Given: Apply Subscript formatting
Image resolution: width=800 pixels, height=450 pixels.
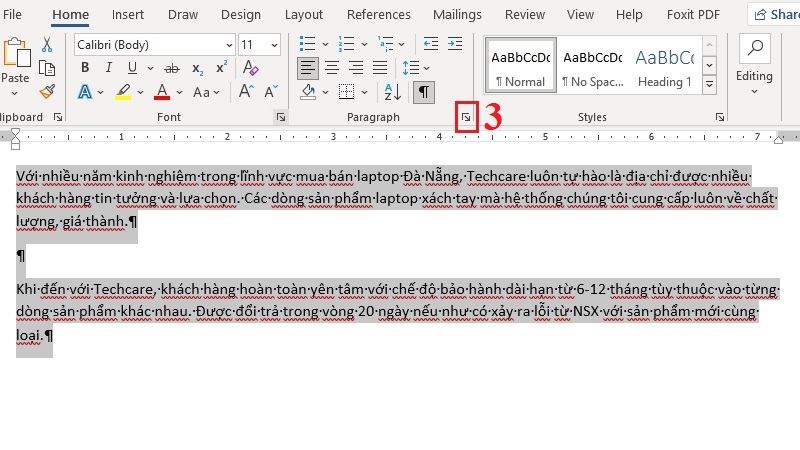Looking at the screenshot, I should 197,68.
